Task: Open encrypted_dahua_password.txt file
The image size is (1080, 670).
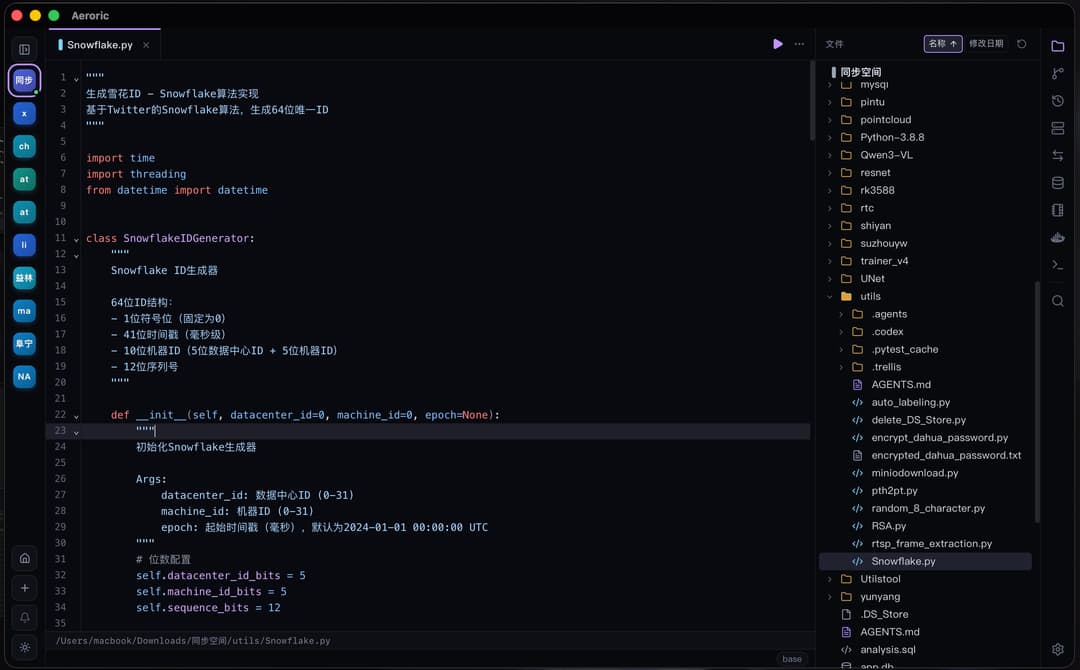Action: point(926,455)
